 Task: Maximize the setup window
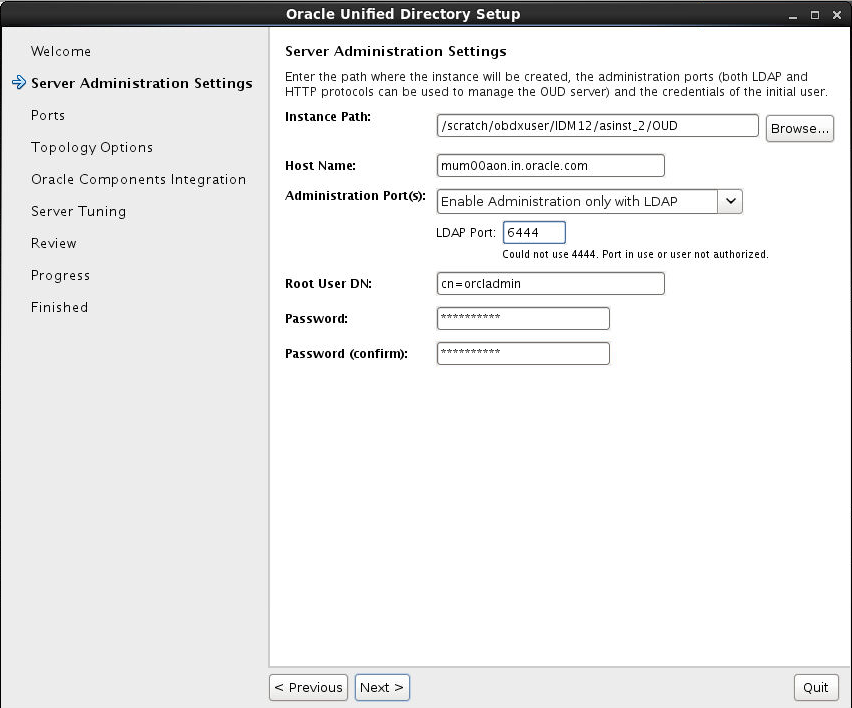815,15
